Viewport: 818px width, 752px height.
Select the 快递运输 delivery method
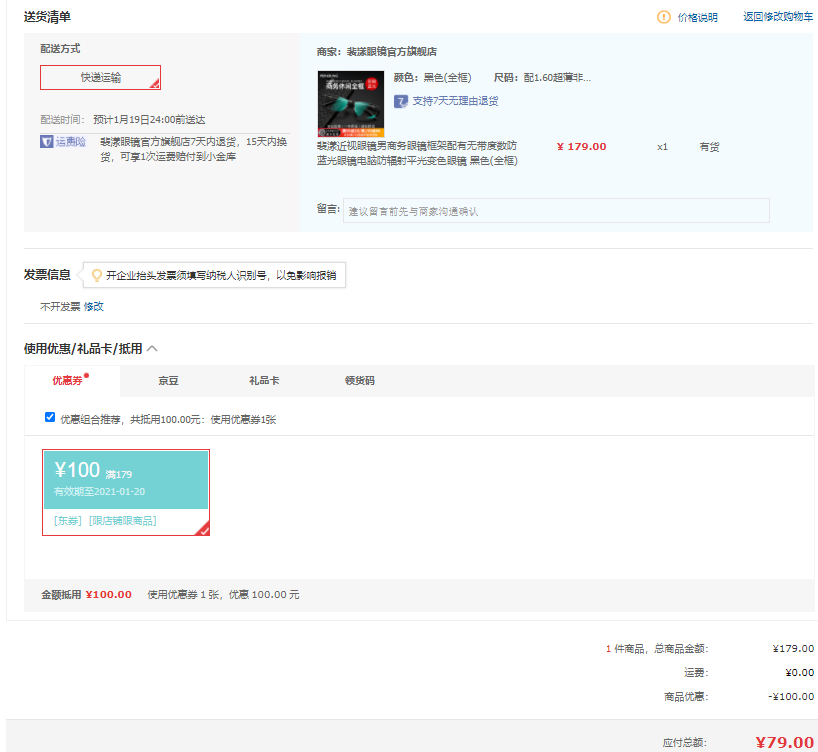coord(100,77)
